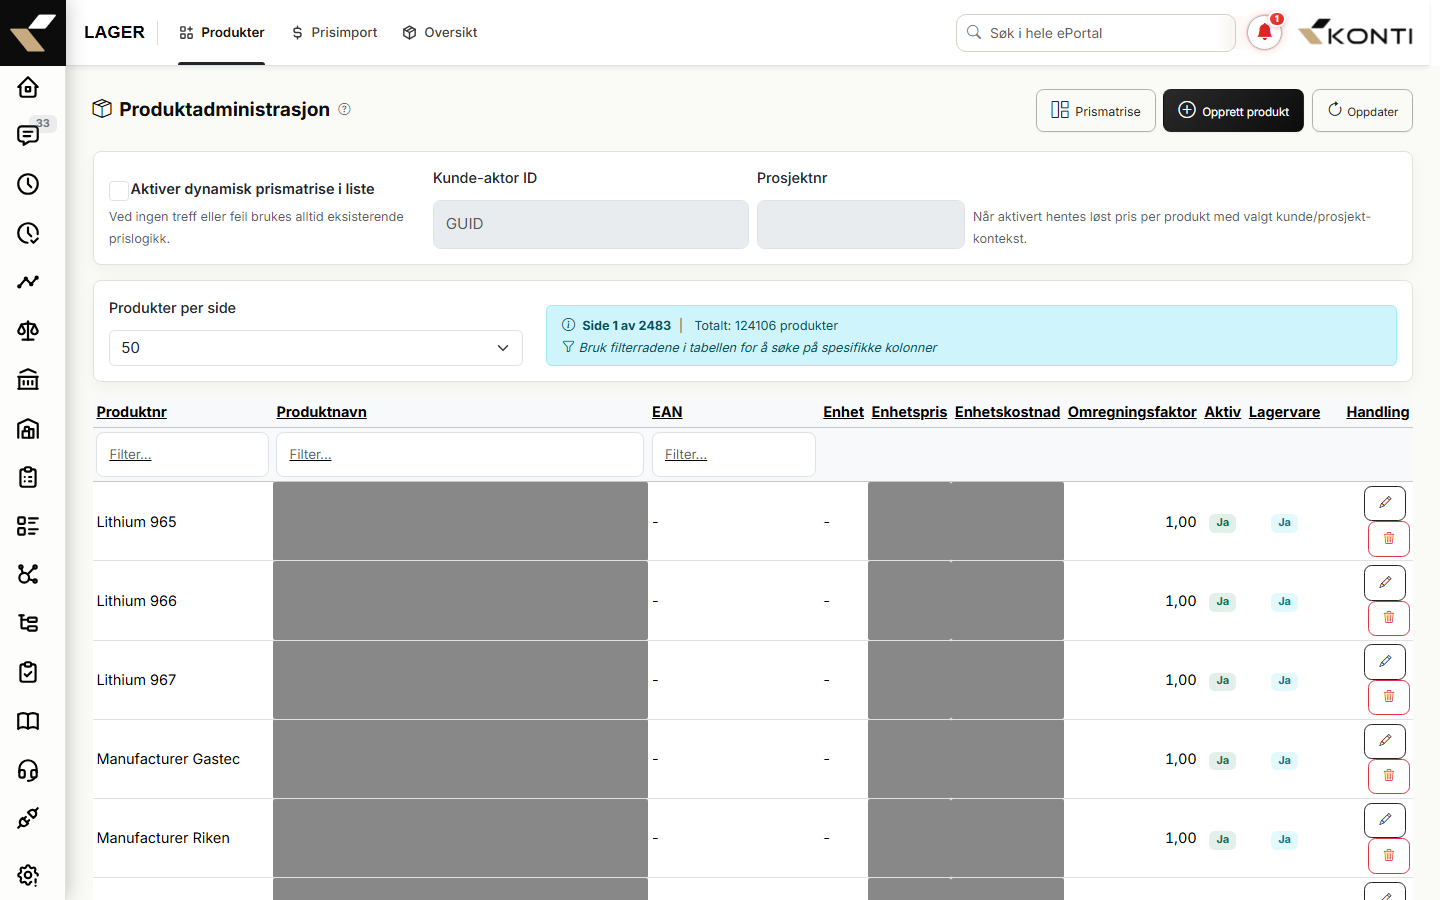Edit the Manufacturer Riken product
The image size is (1440, 900).
[x=1385, y=820]
